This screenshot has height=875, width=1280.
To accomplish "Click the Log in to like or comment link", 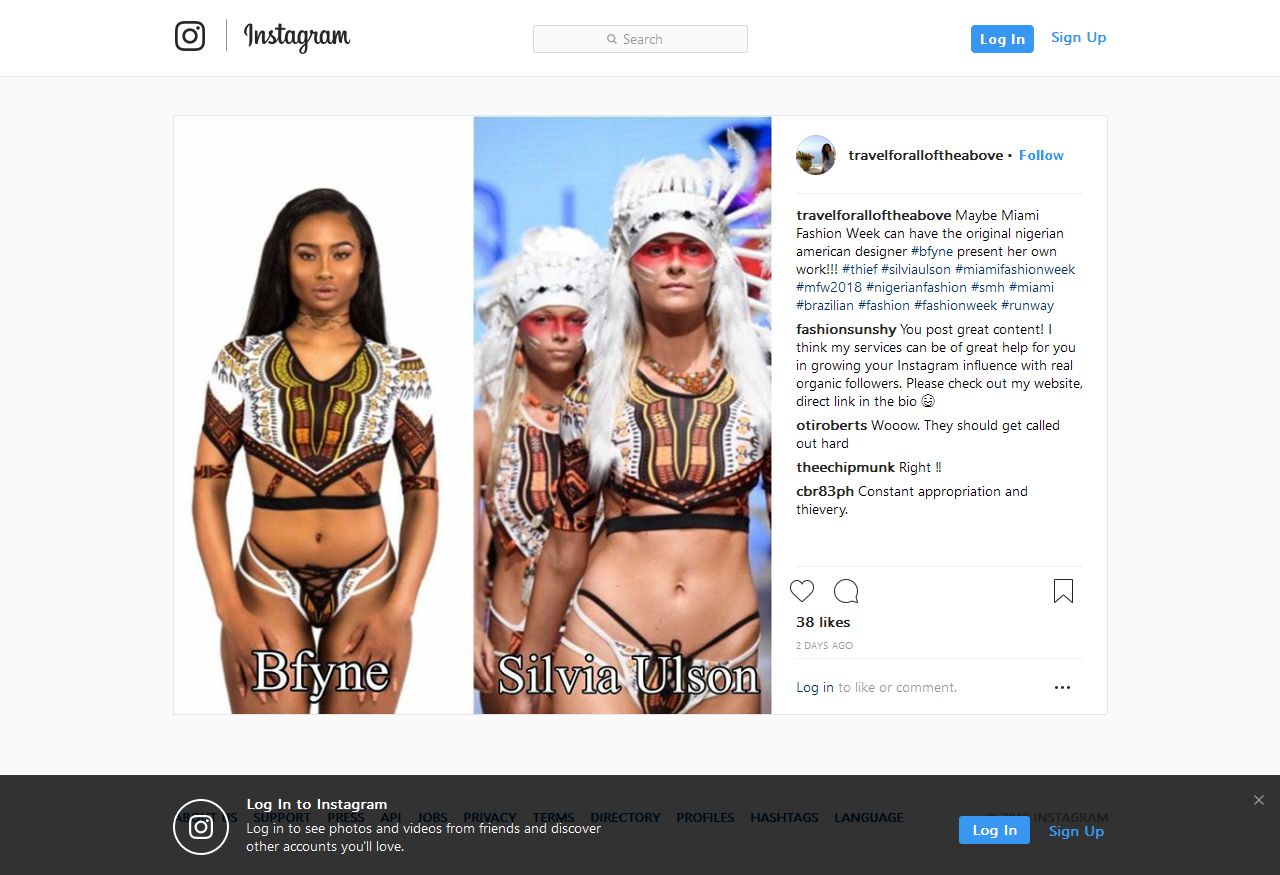I will click(815, 687).
